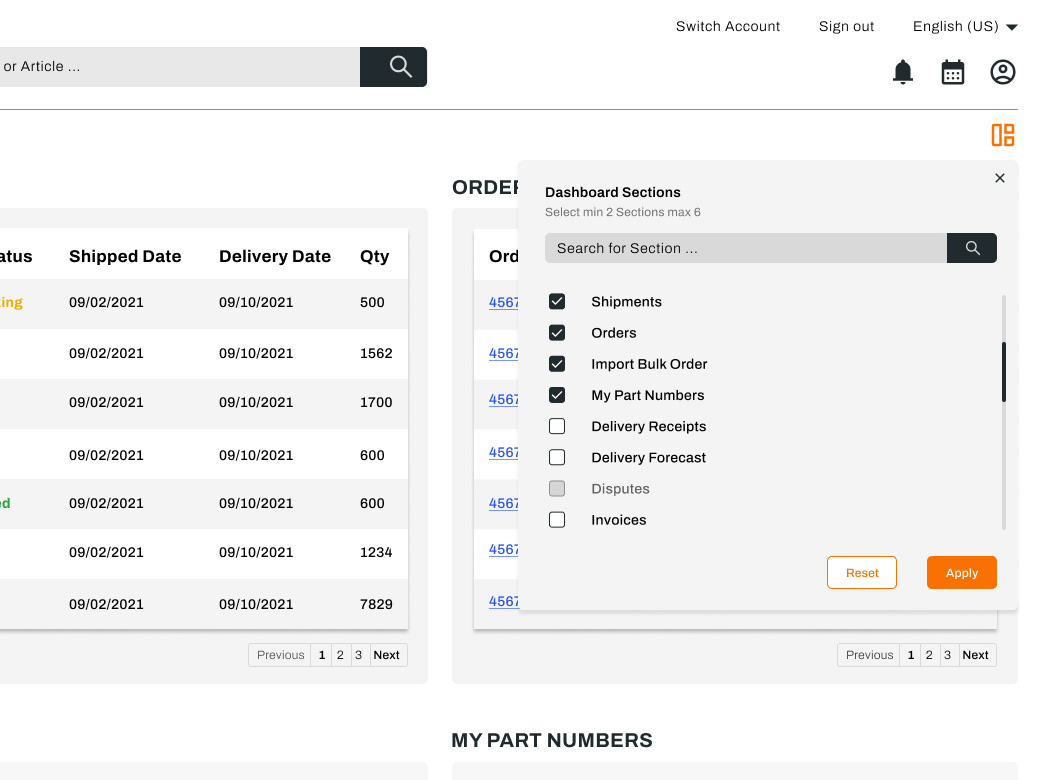1041x780 pixels.
Task: Click the section search magnifier button
Action: click(x=971, y=248)
